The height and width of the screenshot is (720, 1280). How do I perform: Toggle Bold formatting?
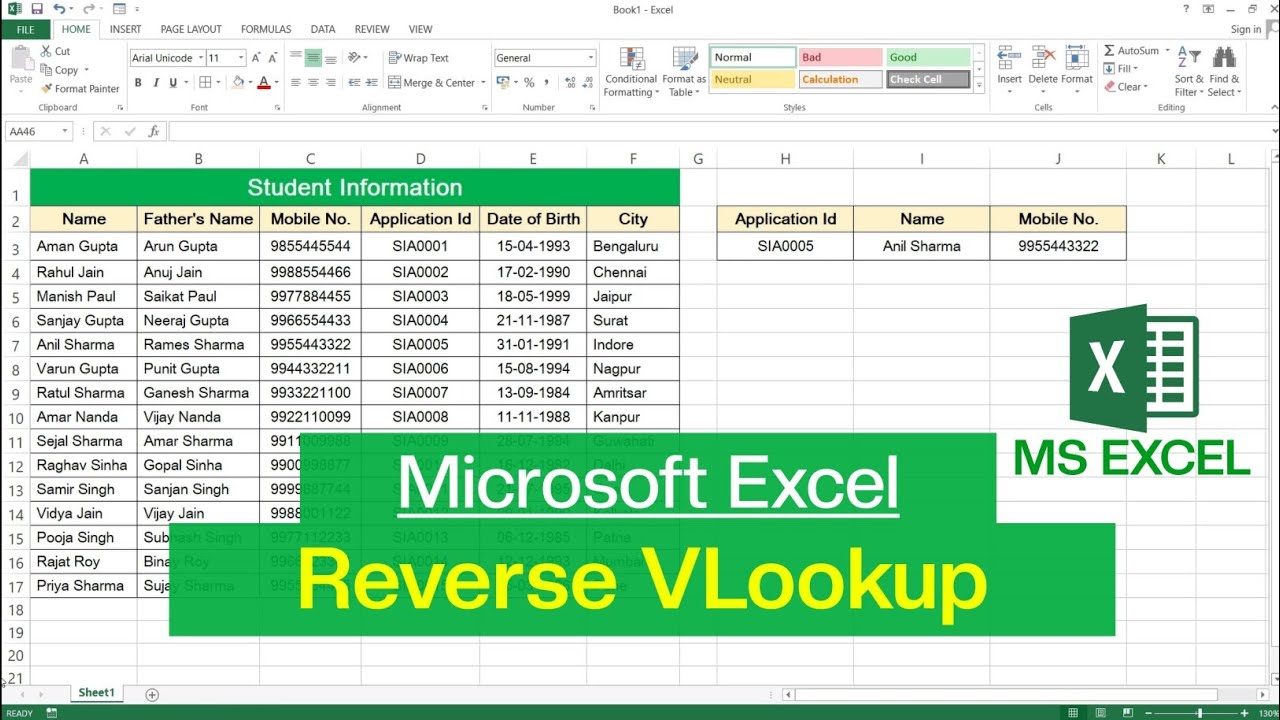(x=138, y=83)
